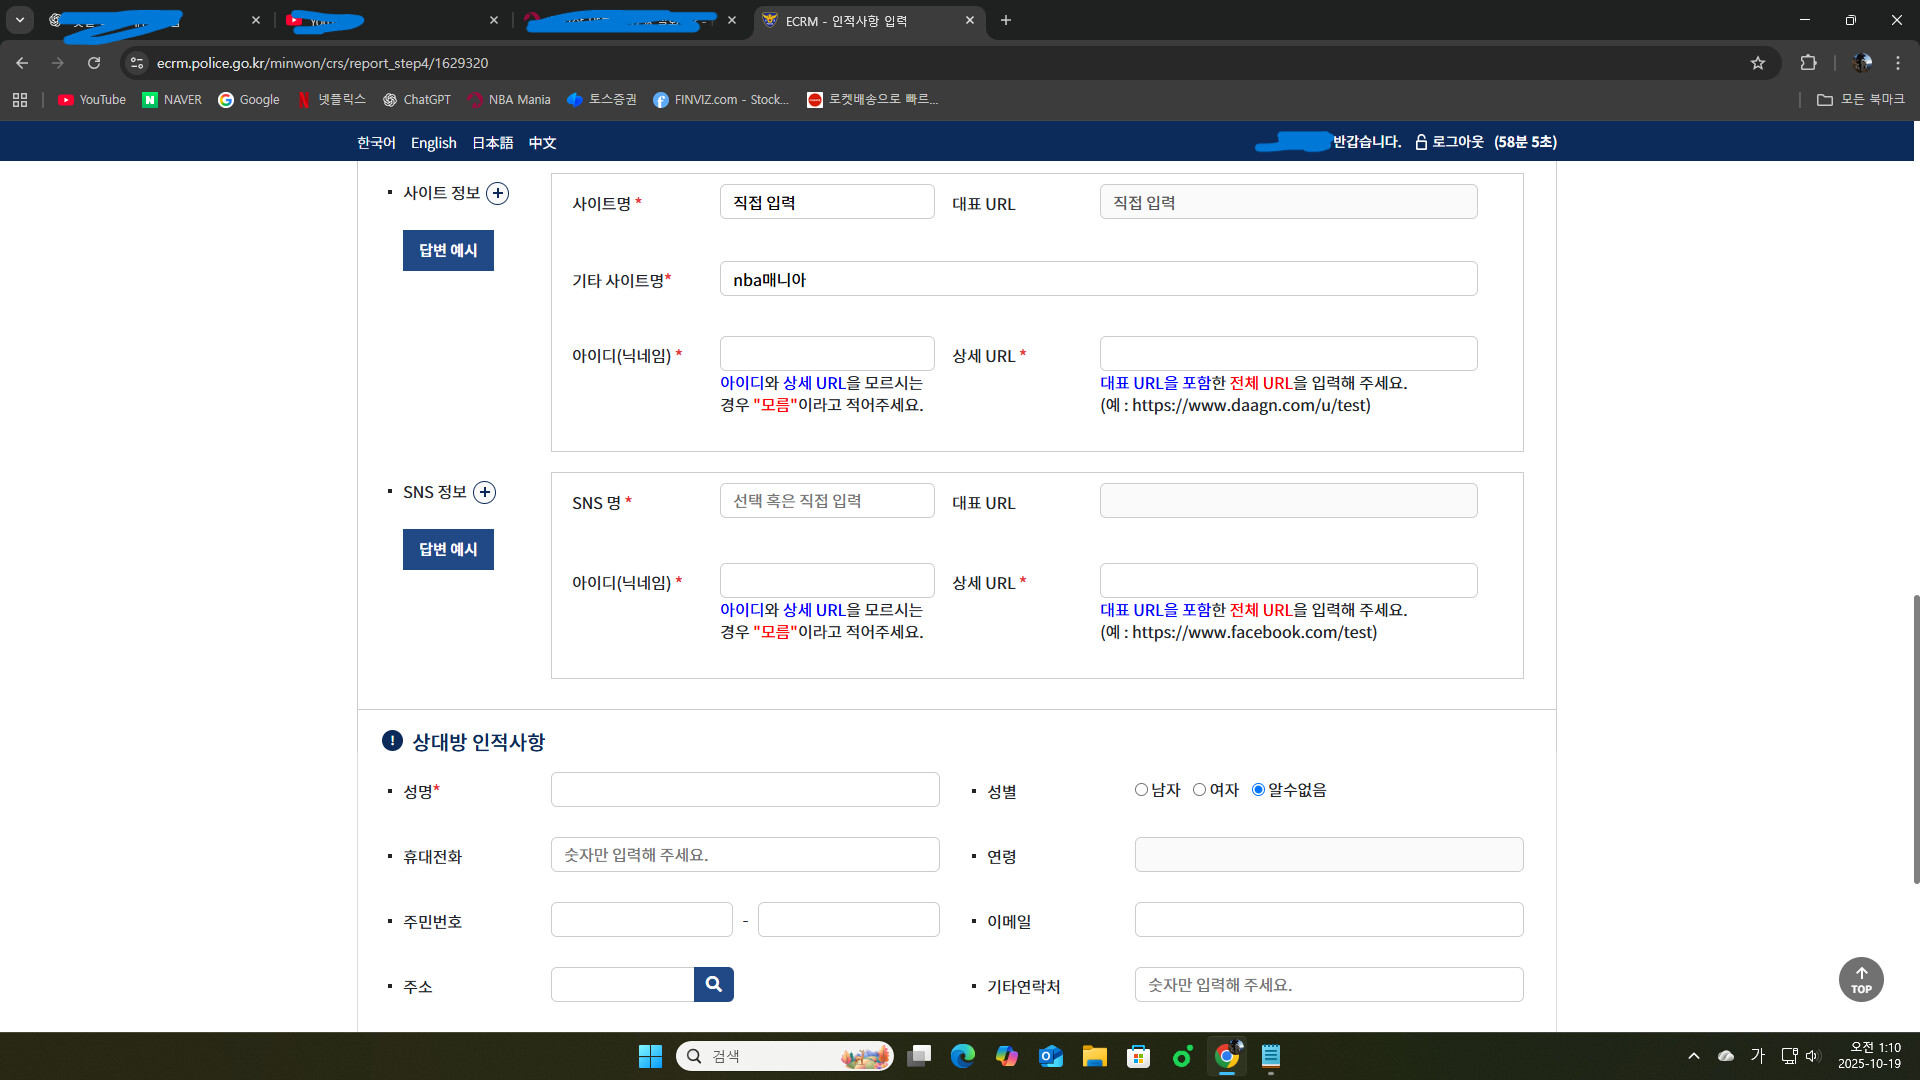Select the 여자 gender radio button
1920x1080 pixels.
click(1199, 790)
